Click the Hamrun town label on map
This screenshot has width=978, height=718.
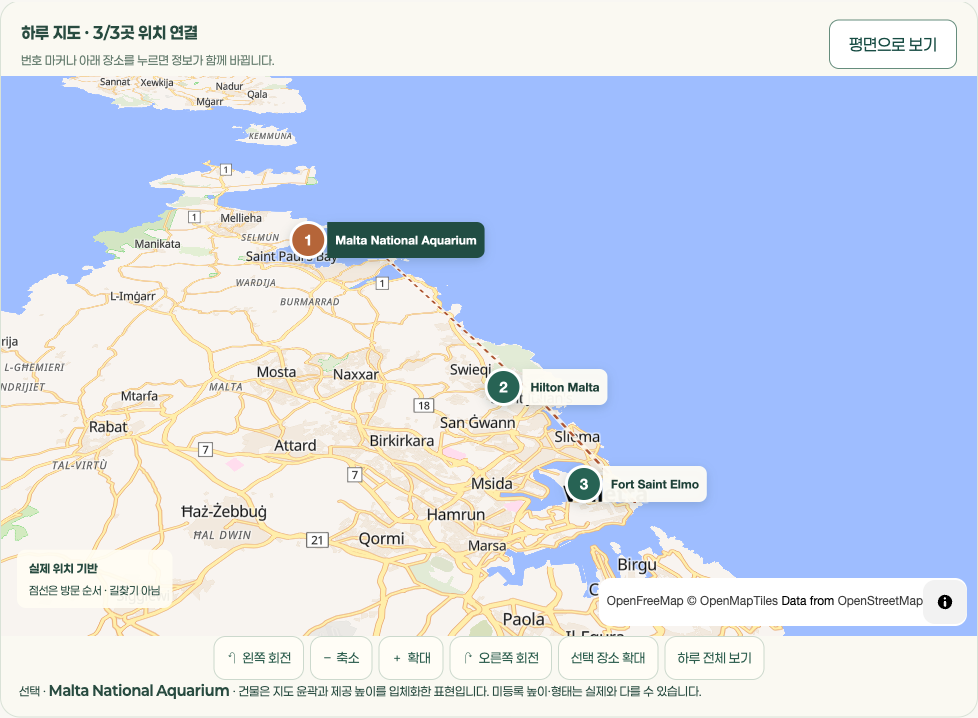pos(456,515)
